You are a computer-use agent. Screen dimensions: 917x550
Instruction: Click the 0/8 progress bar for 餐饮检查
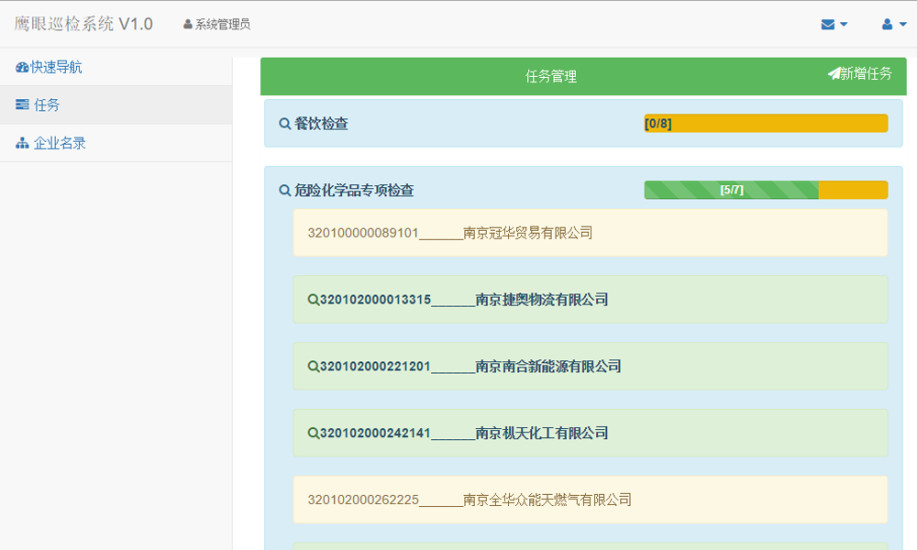tap(765, 124)
